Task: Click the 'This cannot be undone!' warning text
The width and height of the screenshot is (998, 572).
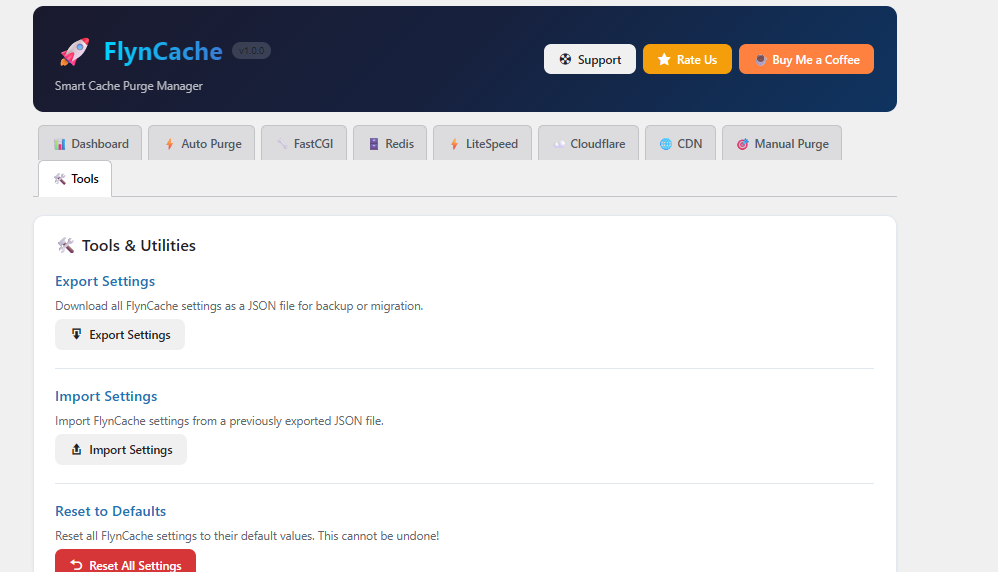Action: point(379,536)
